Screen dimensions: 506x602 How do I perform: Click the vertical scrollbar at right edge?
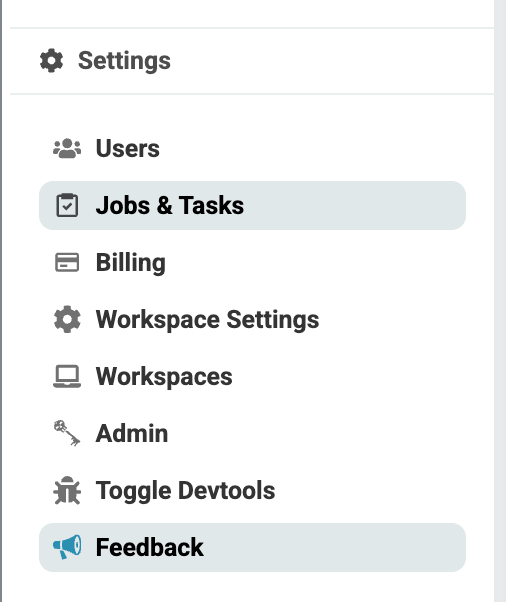[500, 301]
